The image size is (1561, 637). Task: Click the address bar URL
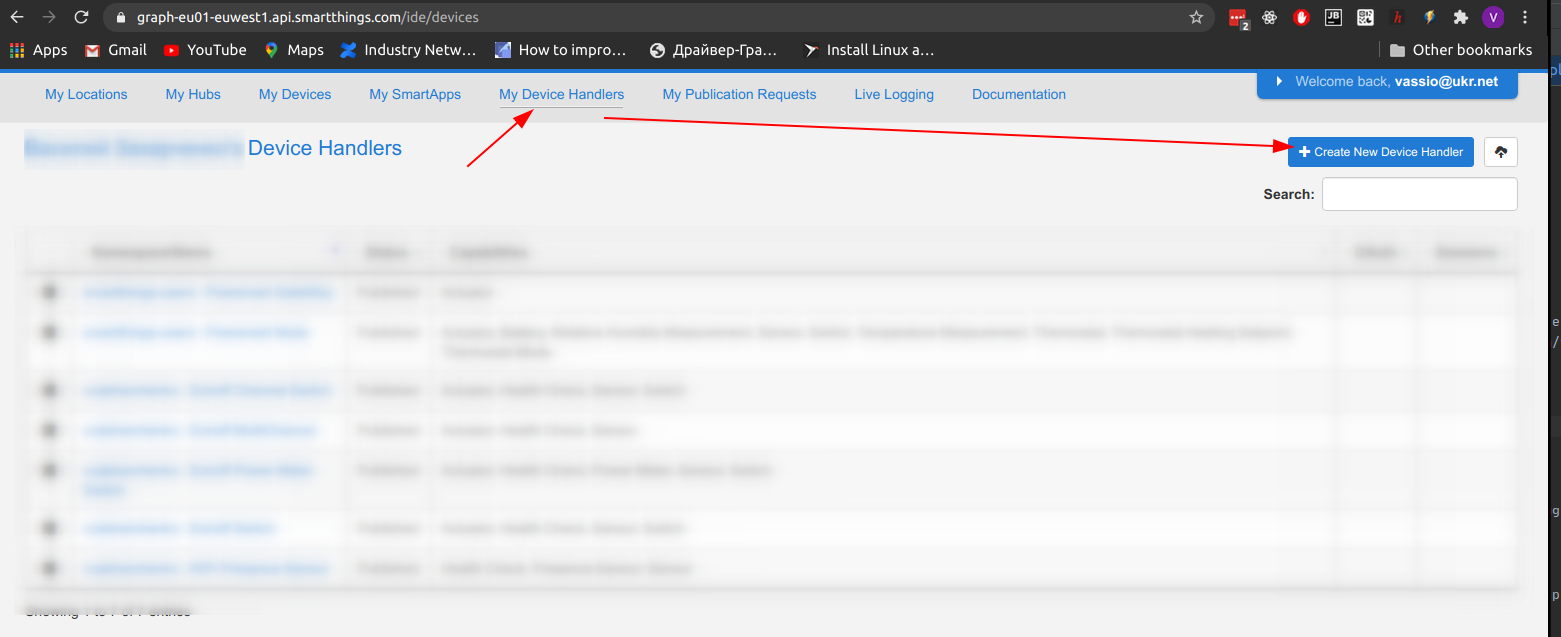click(308, 17)
